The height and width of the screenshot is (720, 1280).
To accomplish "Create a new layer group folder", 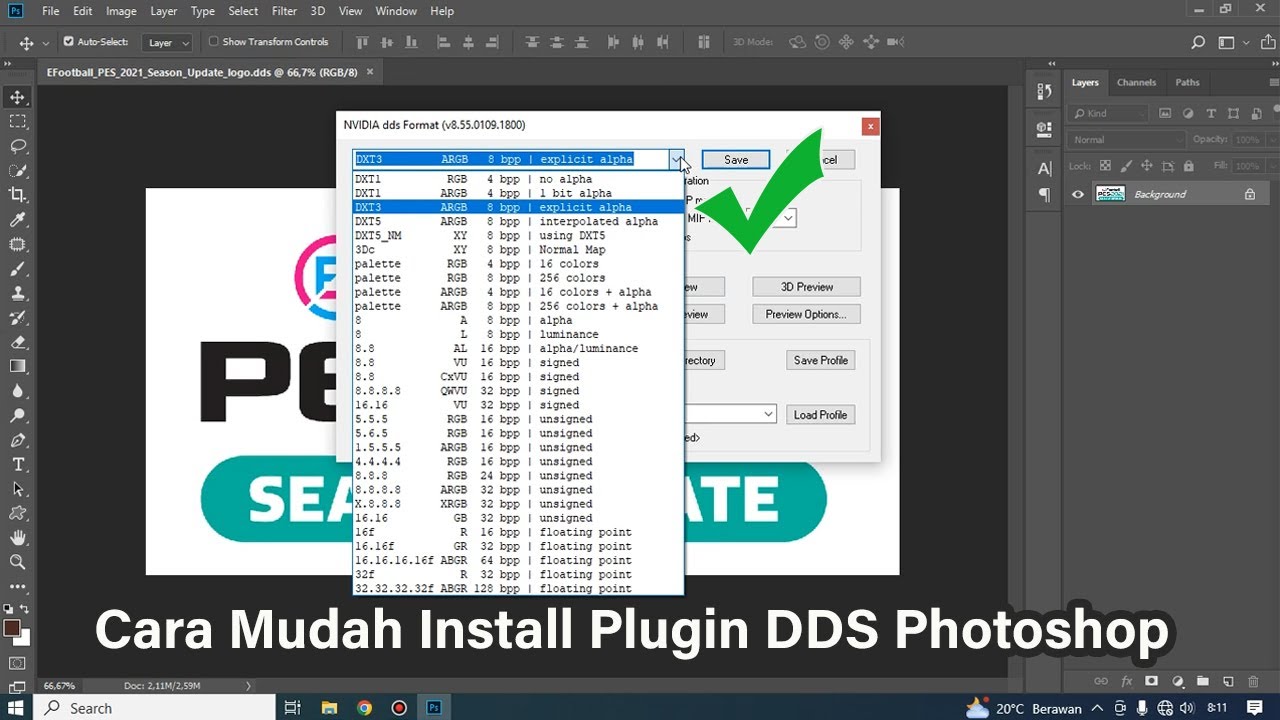I will pos(1203,681).
